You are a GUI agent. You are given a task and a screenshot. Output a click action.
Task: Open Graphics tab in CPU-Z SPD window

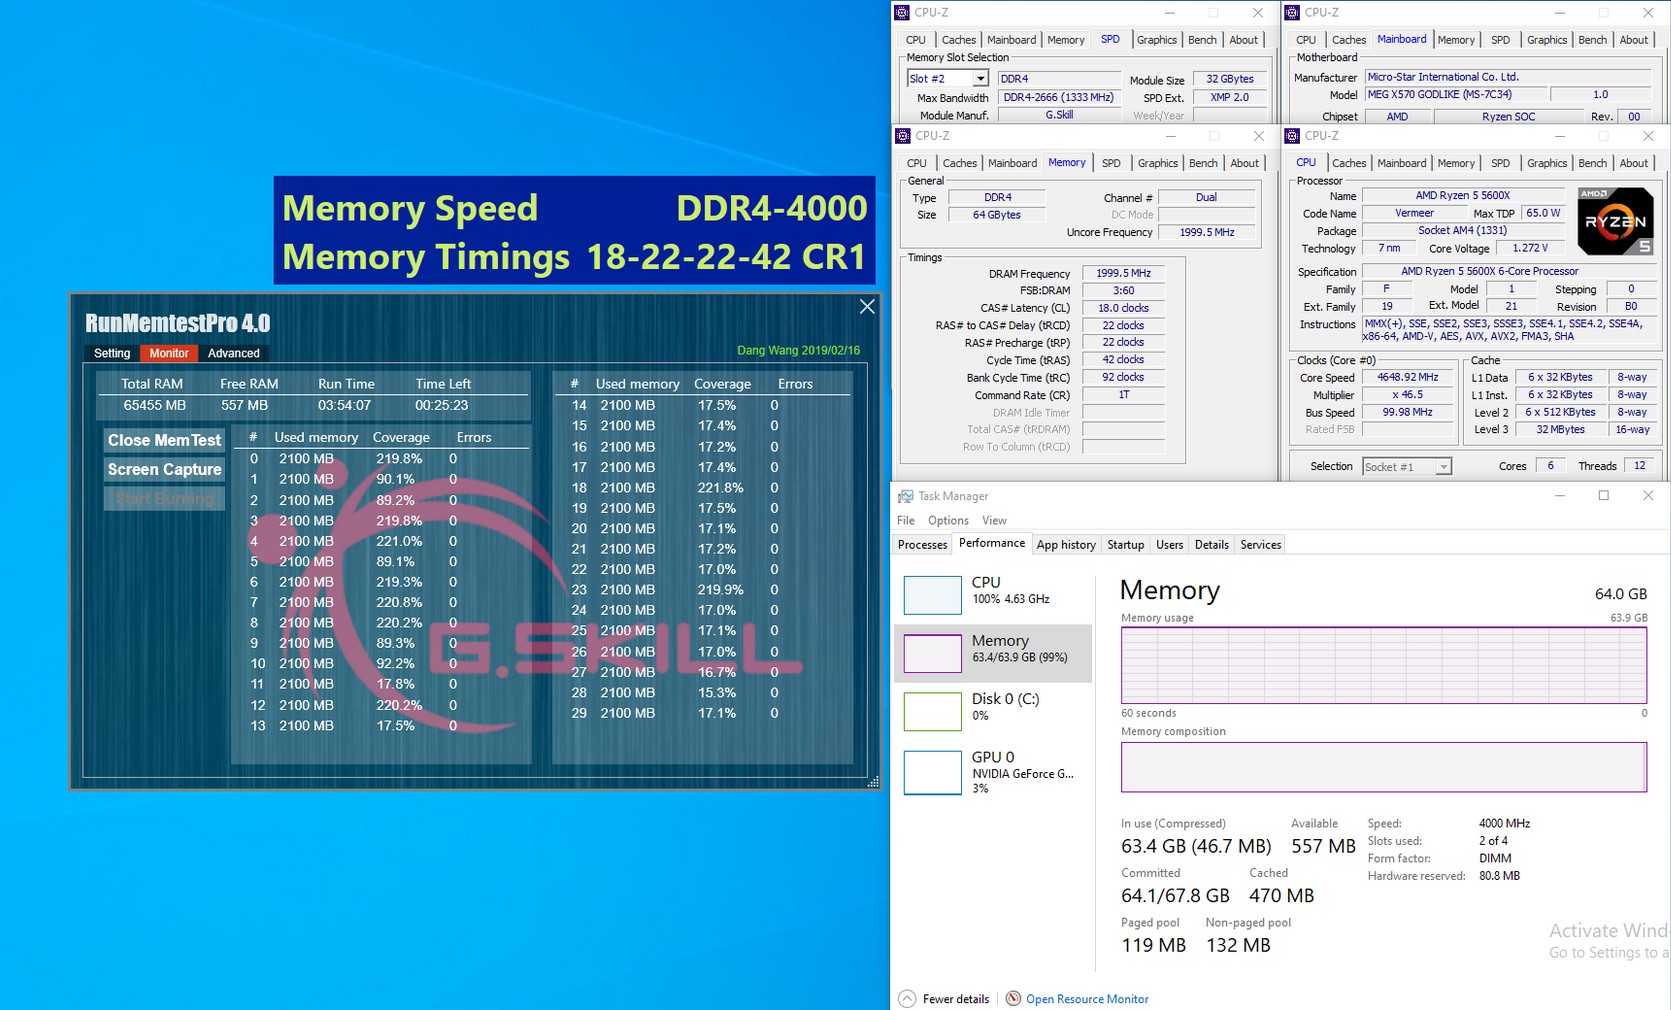[x=1156, y=40]
